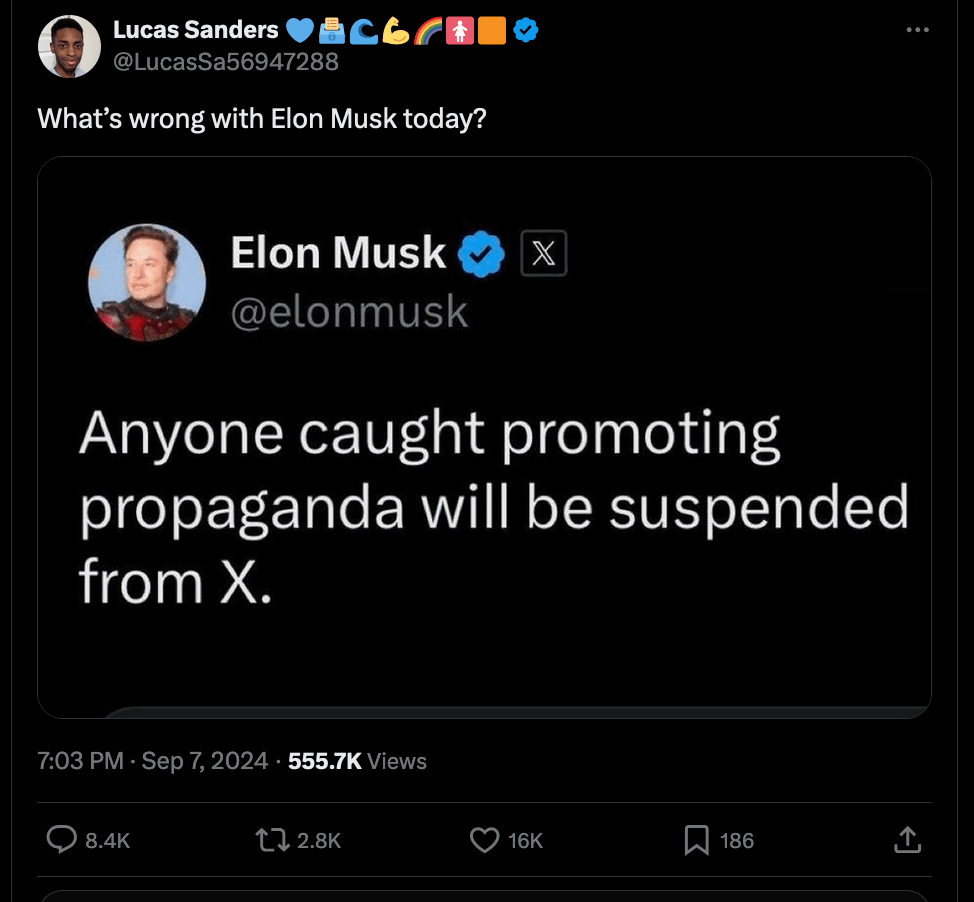Expand the embedded Elon Musk screenshot
Viewport: 974px width, 902px height.
pyautogui.click(x=486, y=435)
